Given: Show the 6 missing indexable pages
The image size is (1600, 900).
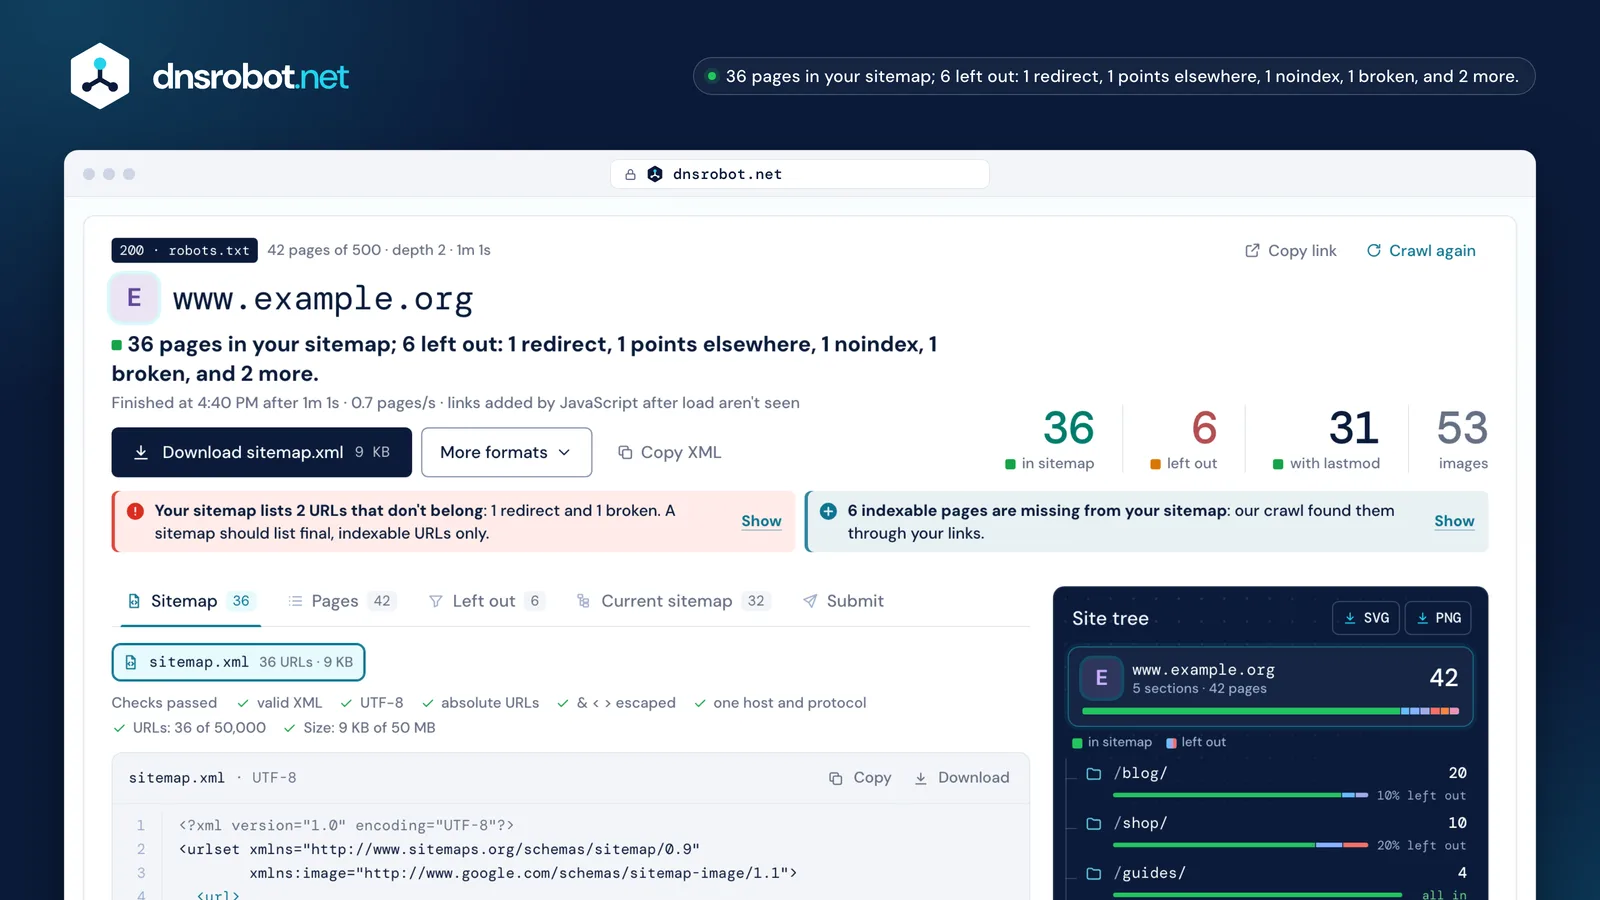Looking at the screenshot, I should point(1454,521).
